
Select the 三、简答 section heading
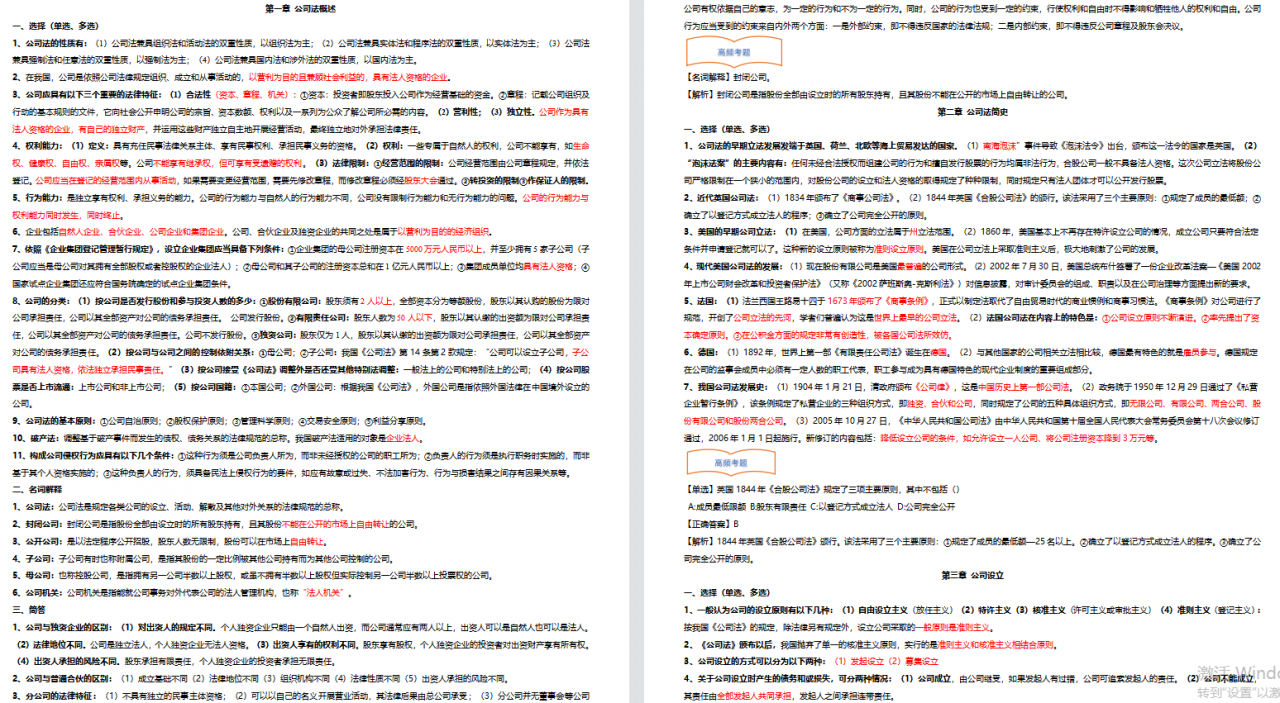click(x=30, y=609)
